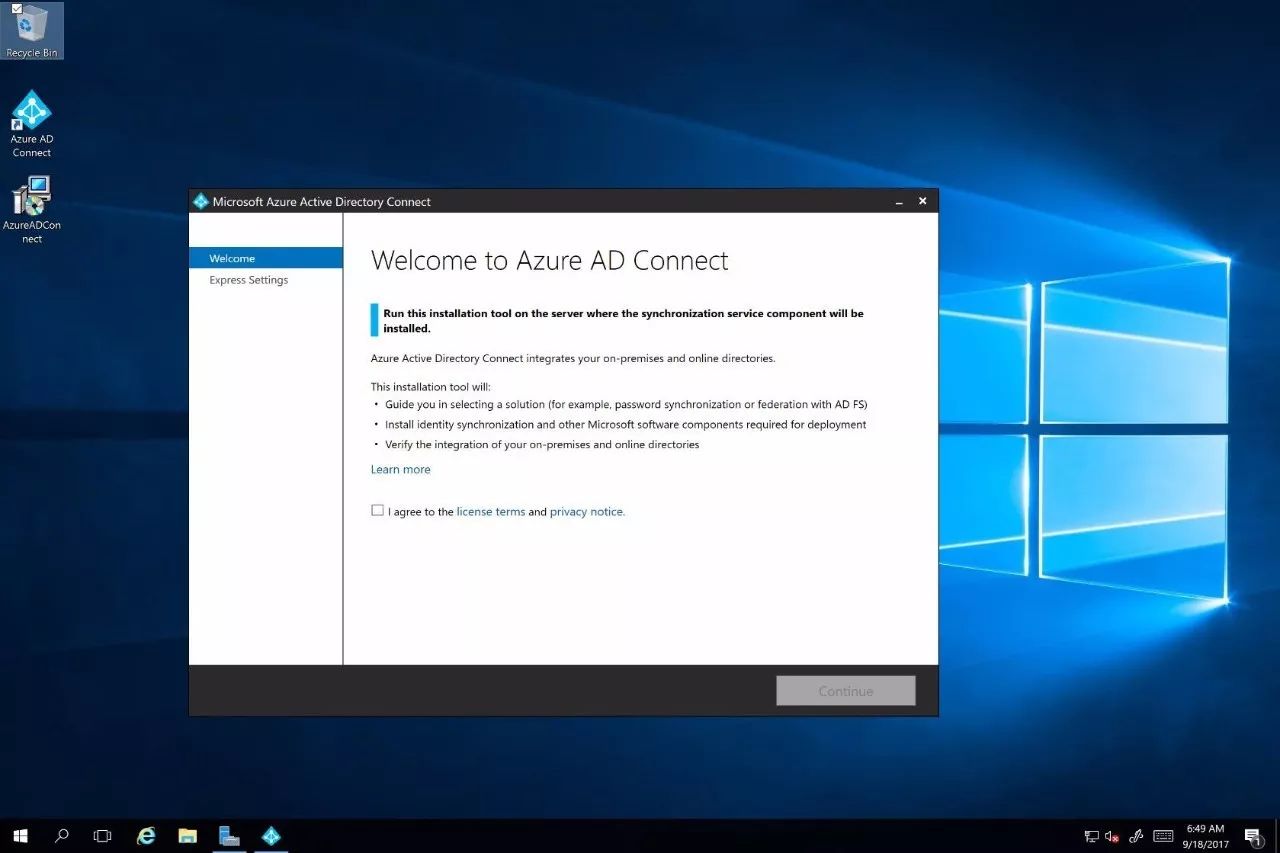Open the license terms link
1280x853 pixels.
491,511
